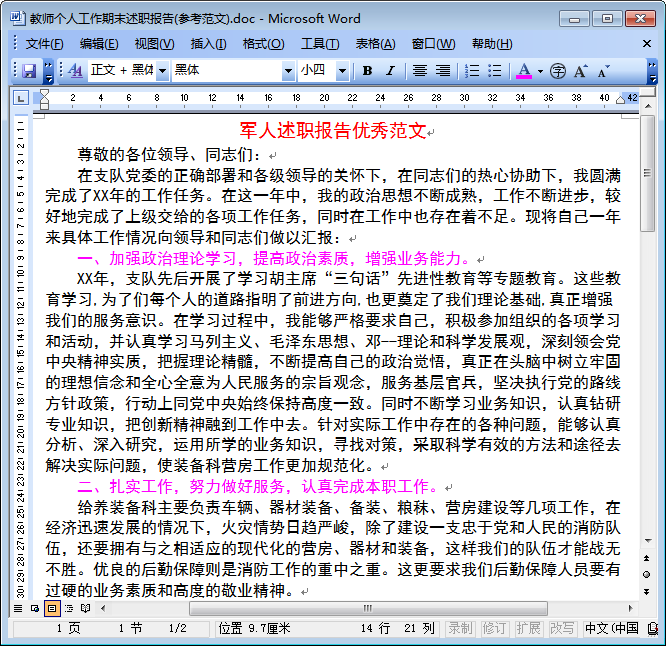Click the page indicator 1/2 in status bar

tap(178, 628)
